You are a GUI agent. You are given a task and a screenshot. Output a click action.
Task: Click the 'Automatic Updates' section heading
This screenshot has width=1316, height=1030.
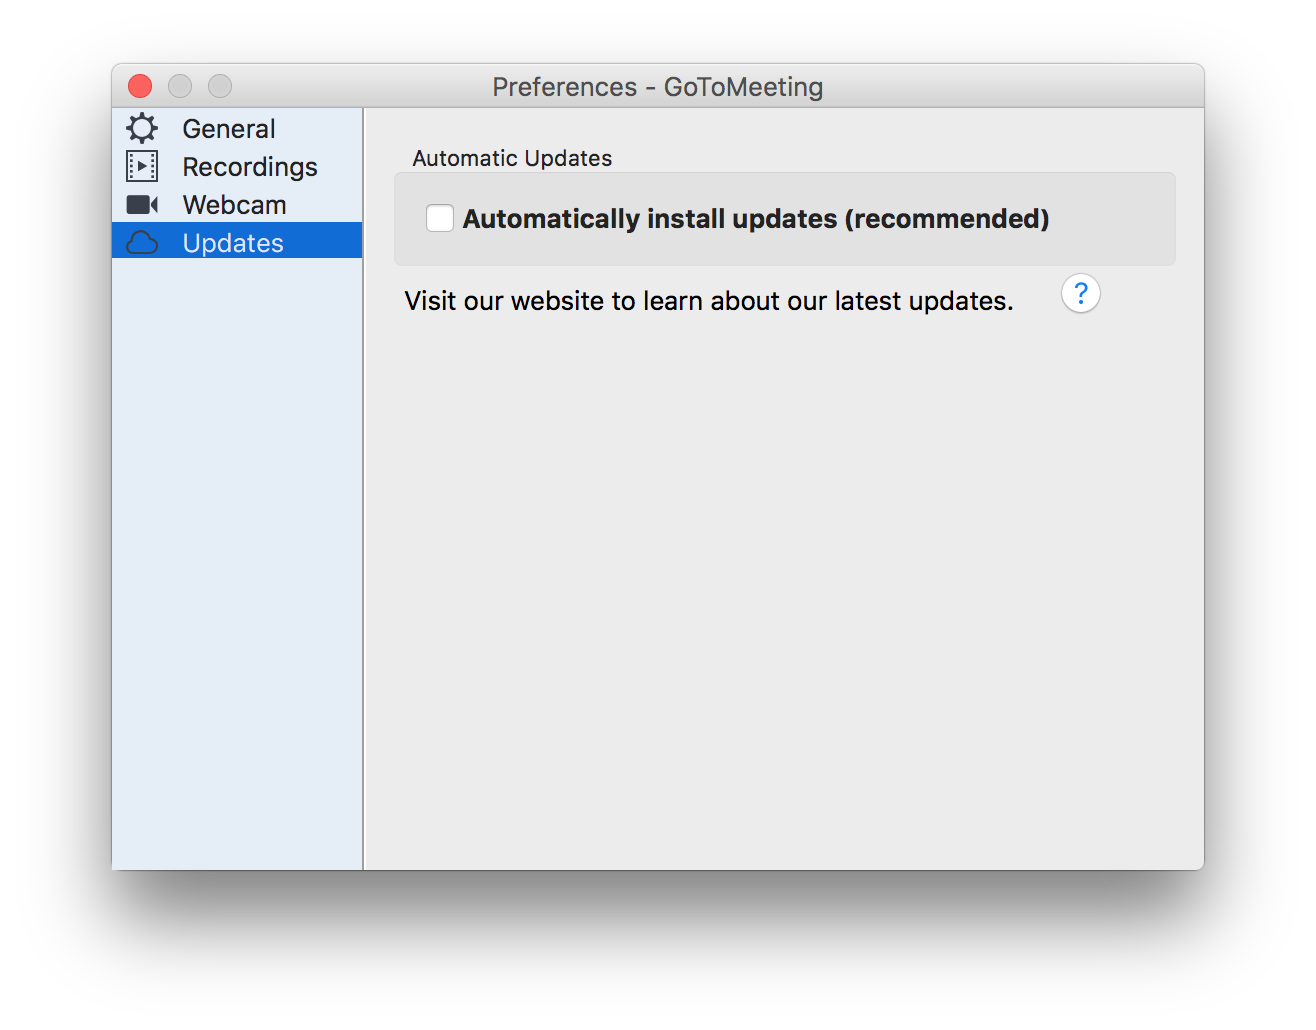tap(512, 158)
